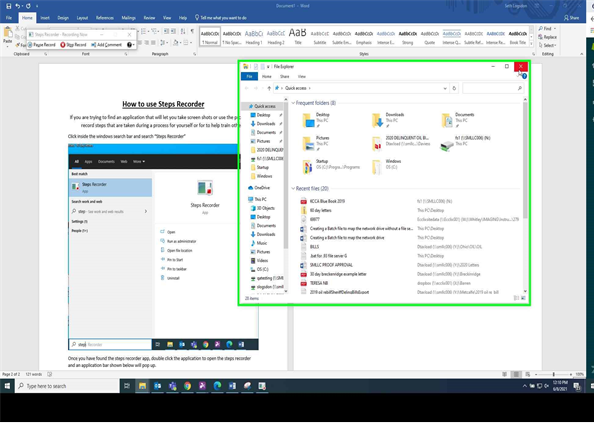Screen dimensions: 594x437
Task: Click the Sort icon in Paragraph group
Action: pyautogui.click(x=183, y=31)
